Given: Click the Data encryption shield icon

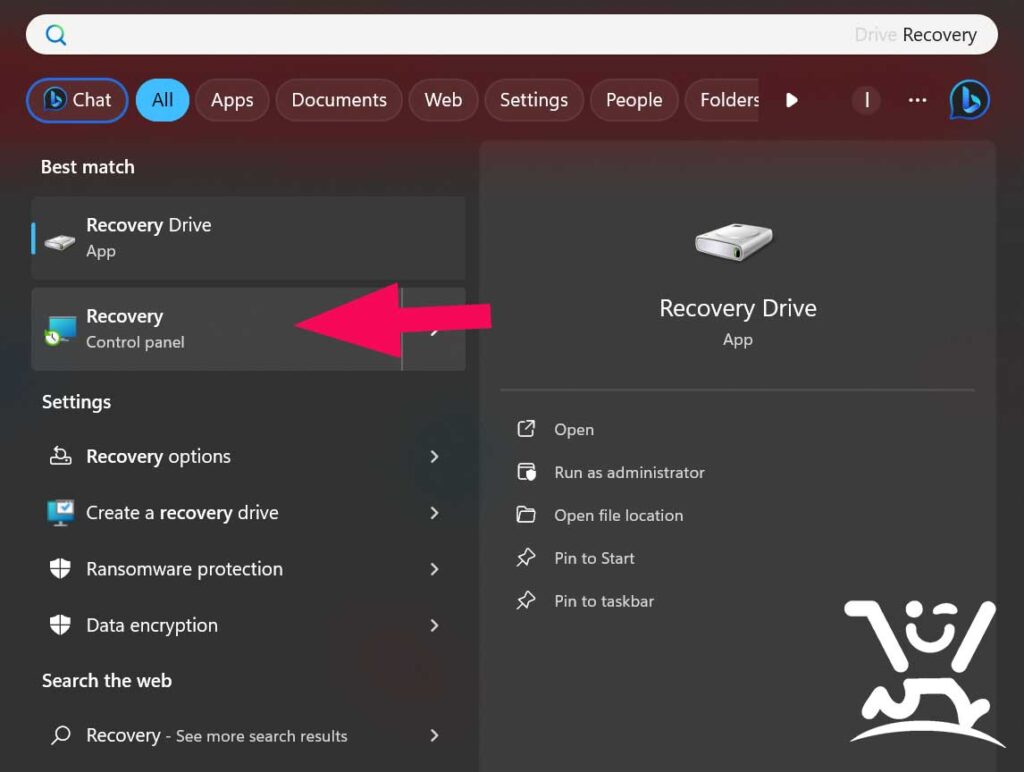Looking at the screenshot, I should [60, 624].
